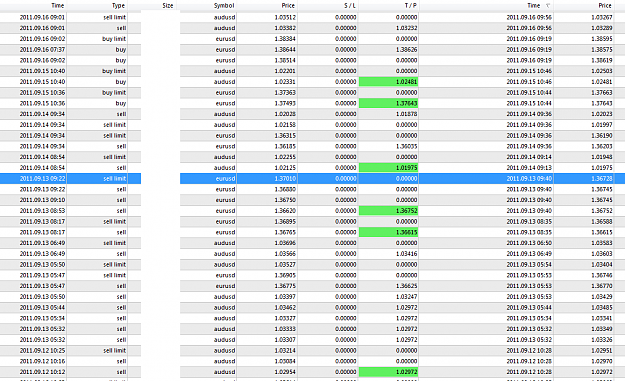Click the T/P value 1.03247
Screen dimensions: 625x381
click(407, 297)
